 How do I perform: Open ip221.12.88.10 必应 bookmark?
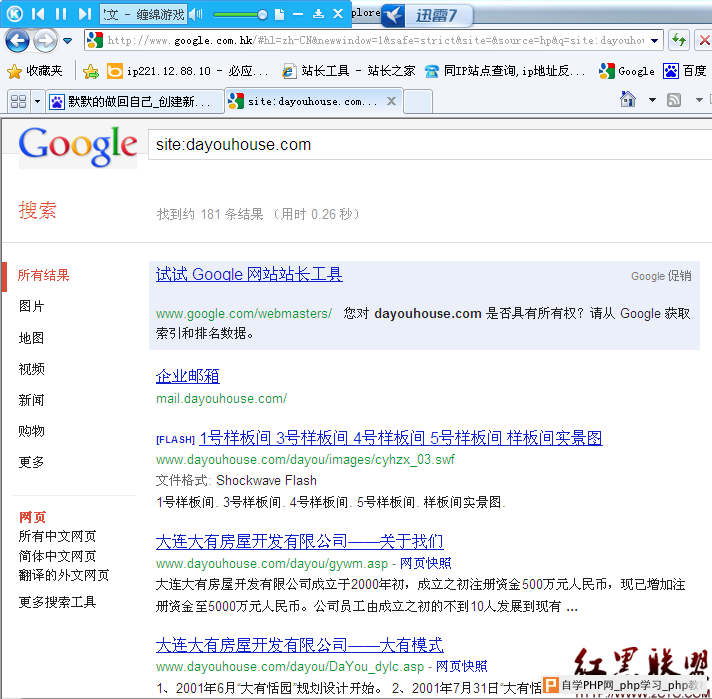tap(187, 71)
